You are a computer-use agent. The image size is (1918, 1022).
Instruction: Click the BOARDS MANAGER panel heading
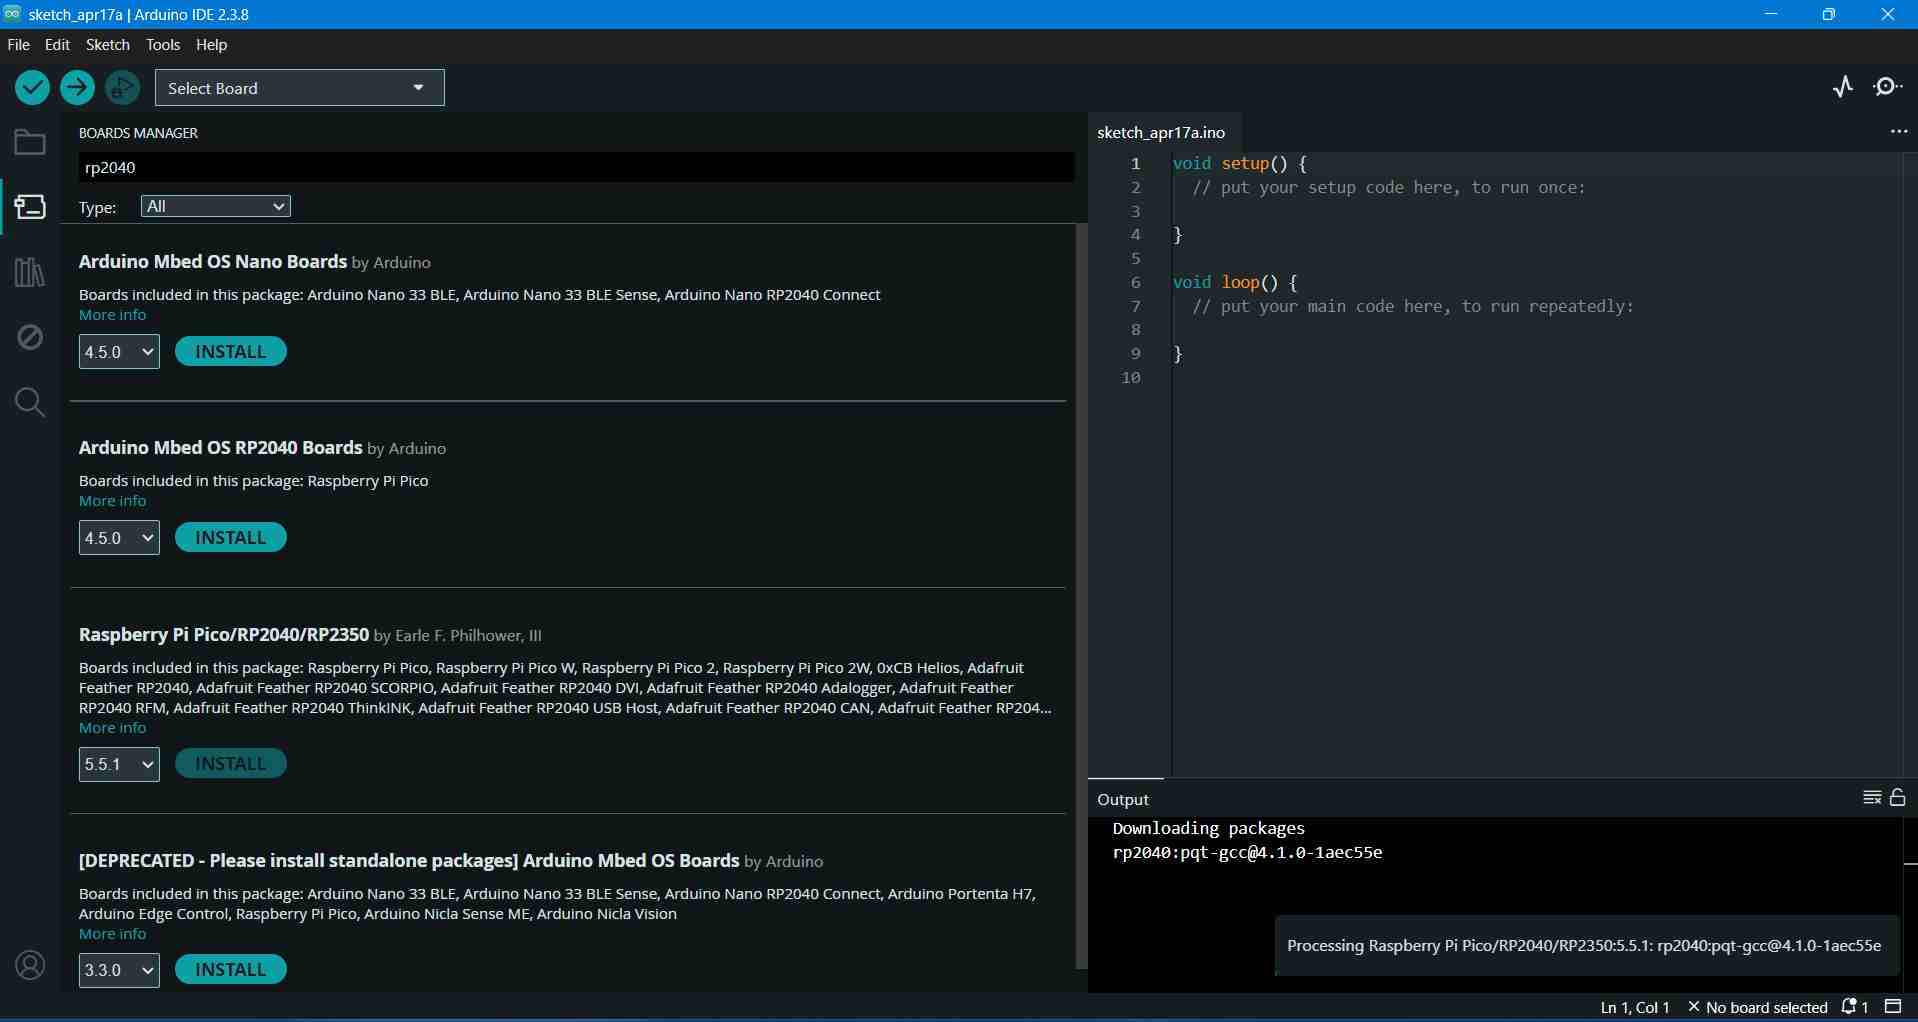139,133
